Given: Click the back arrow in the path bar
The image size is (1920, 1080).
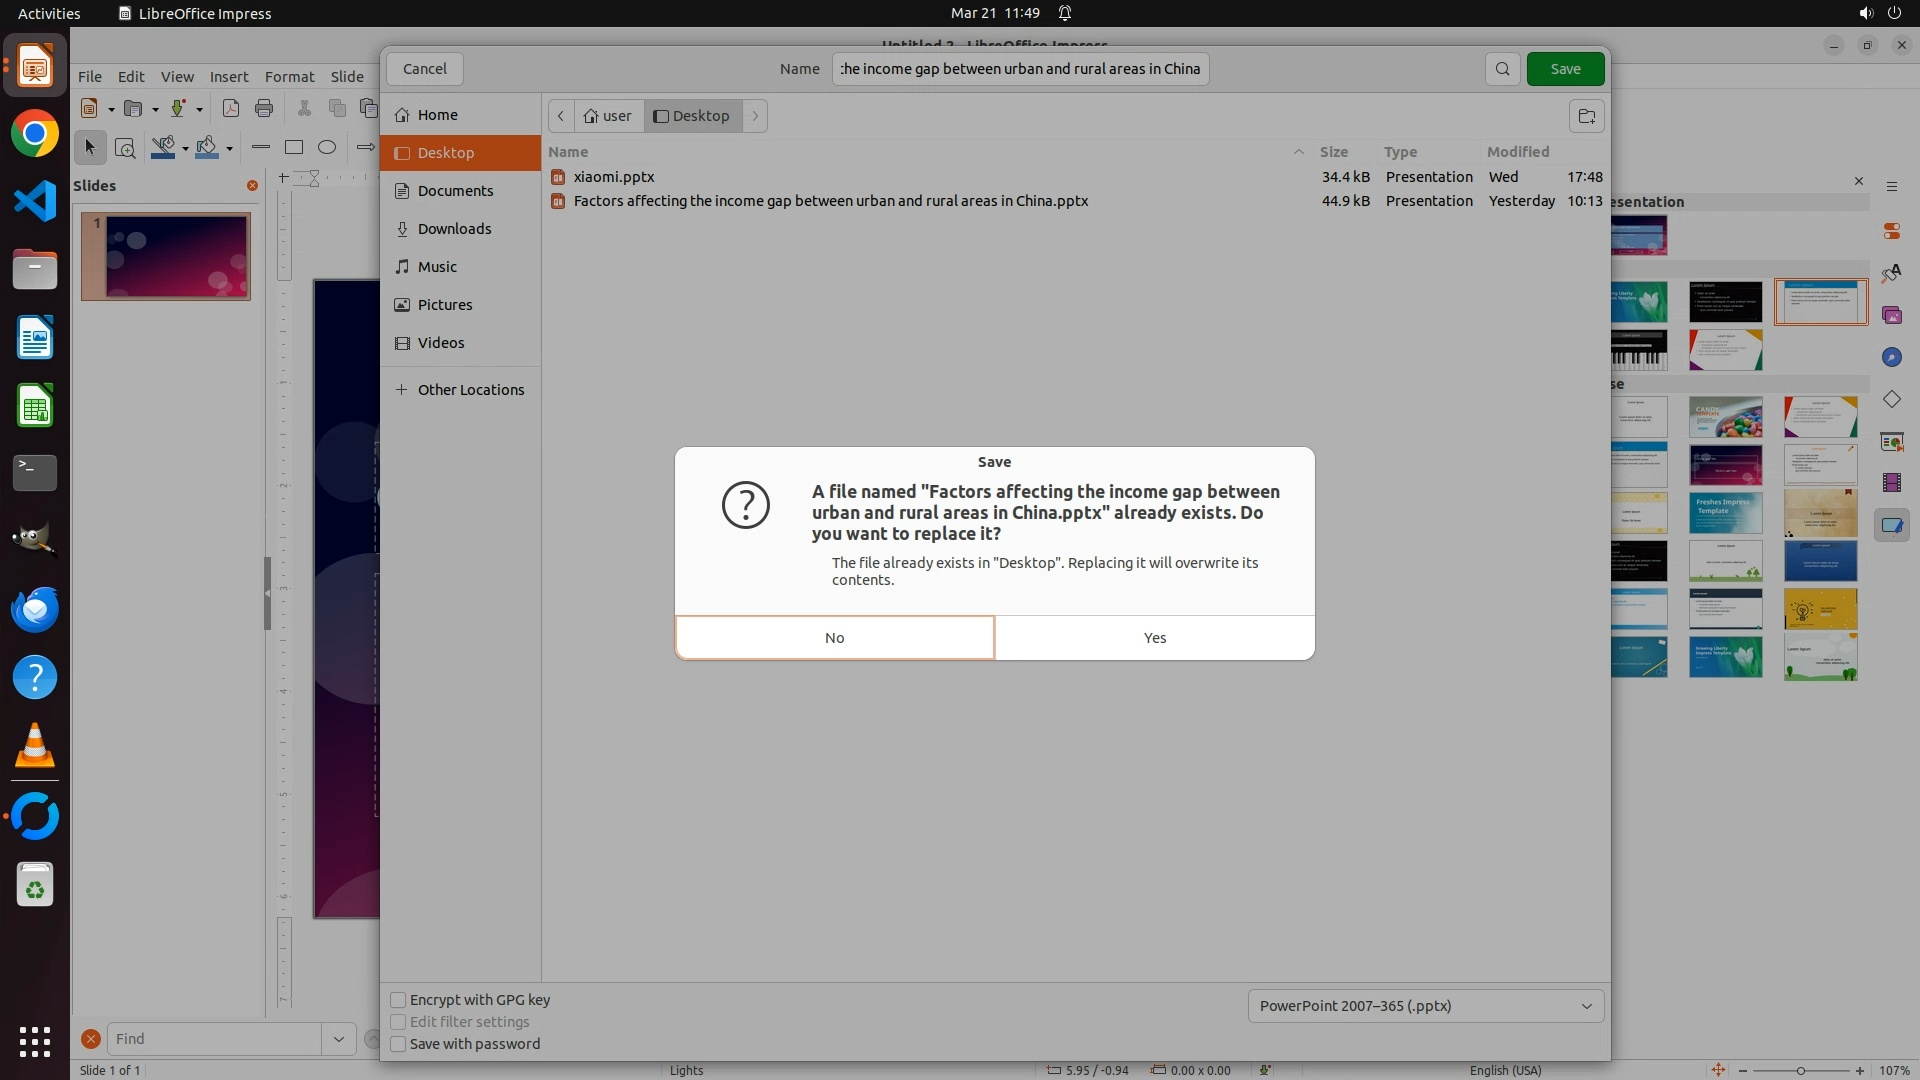Looking at the screenshot, I should [x=561, y=116].
